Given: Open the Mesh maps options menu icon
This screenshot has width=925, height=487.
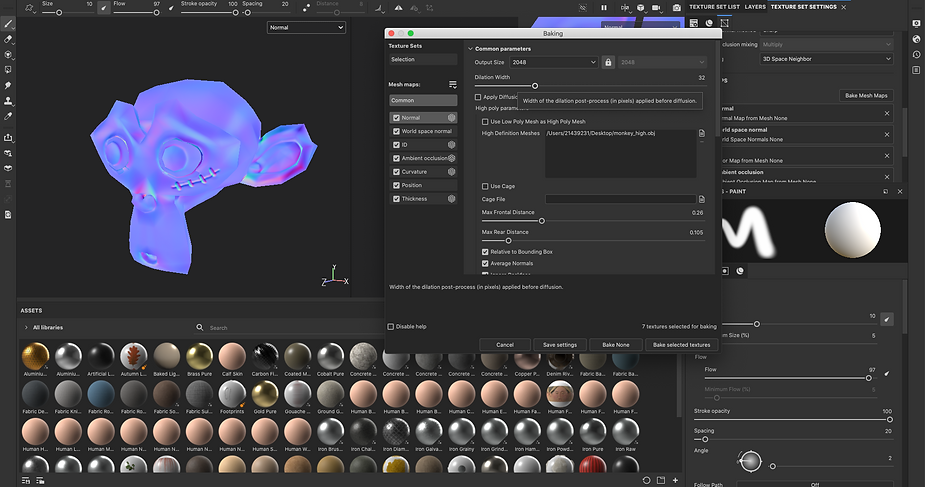Looking at the screenshot, I should tap(452, 84).
